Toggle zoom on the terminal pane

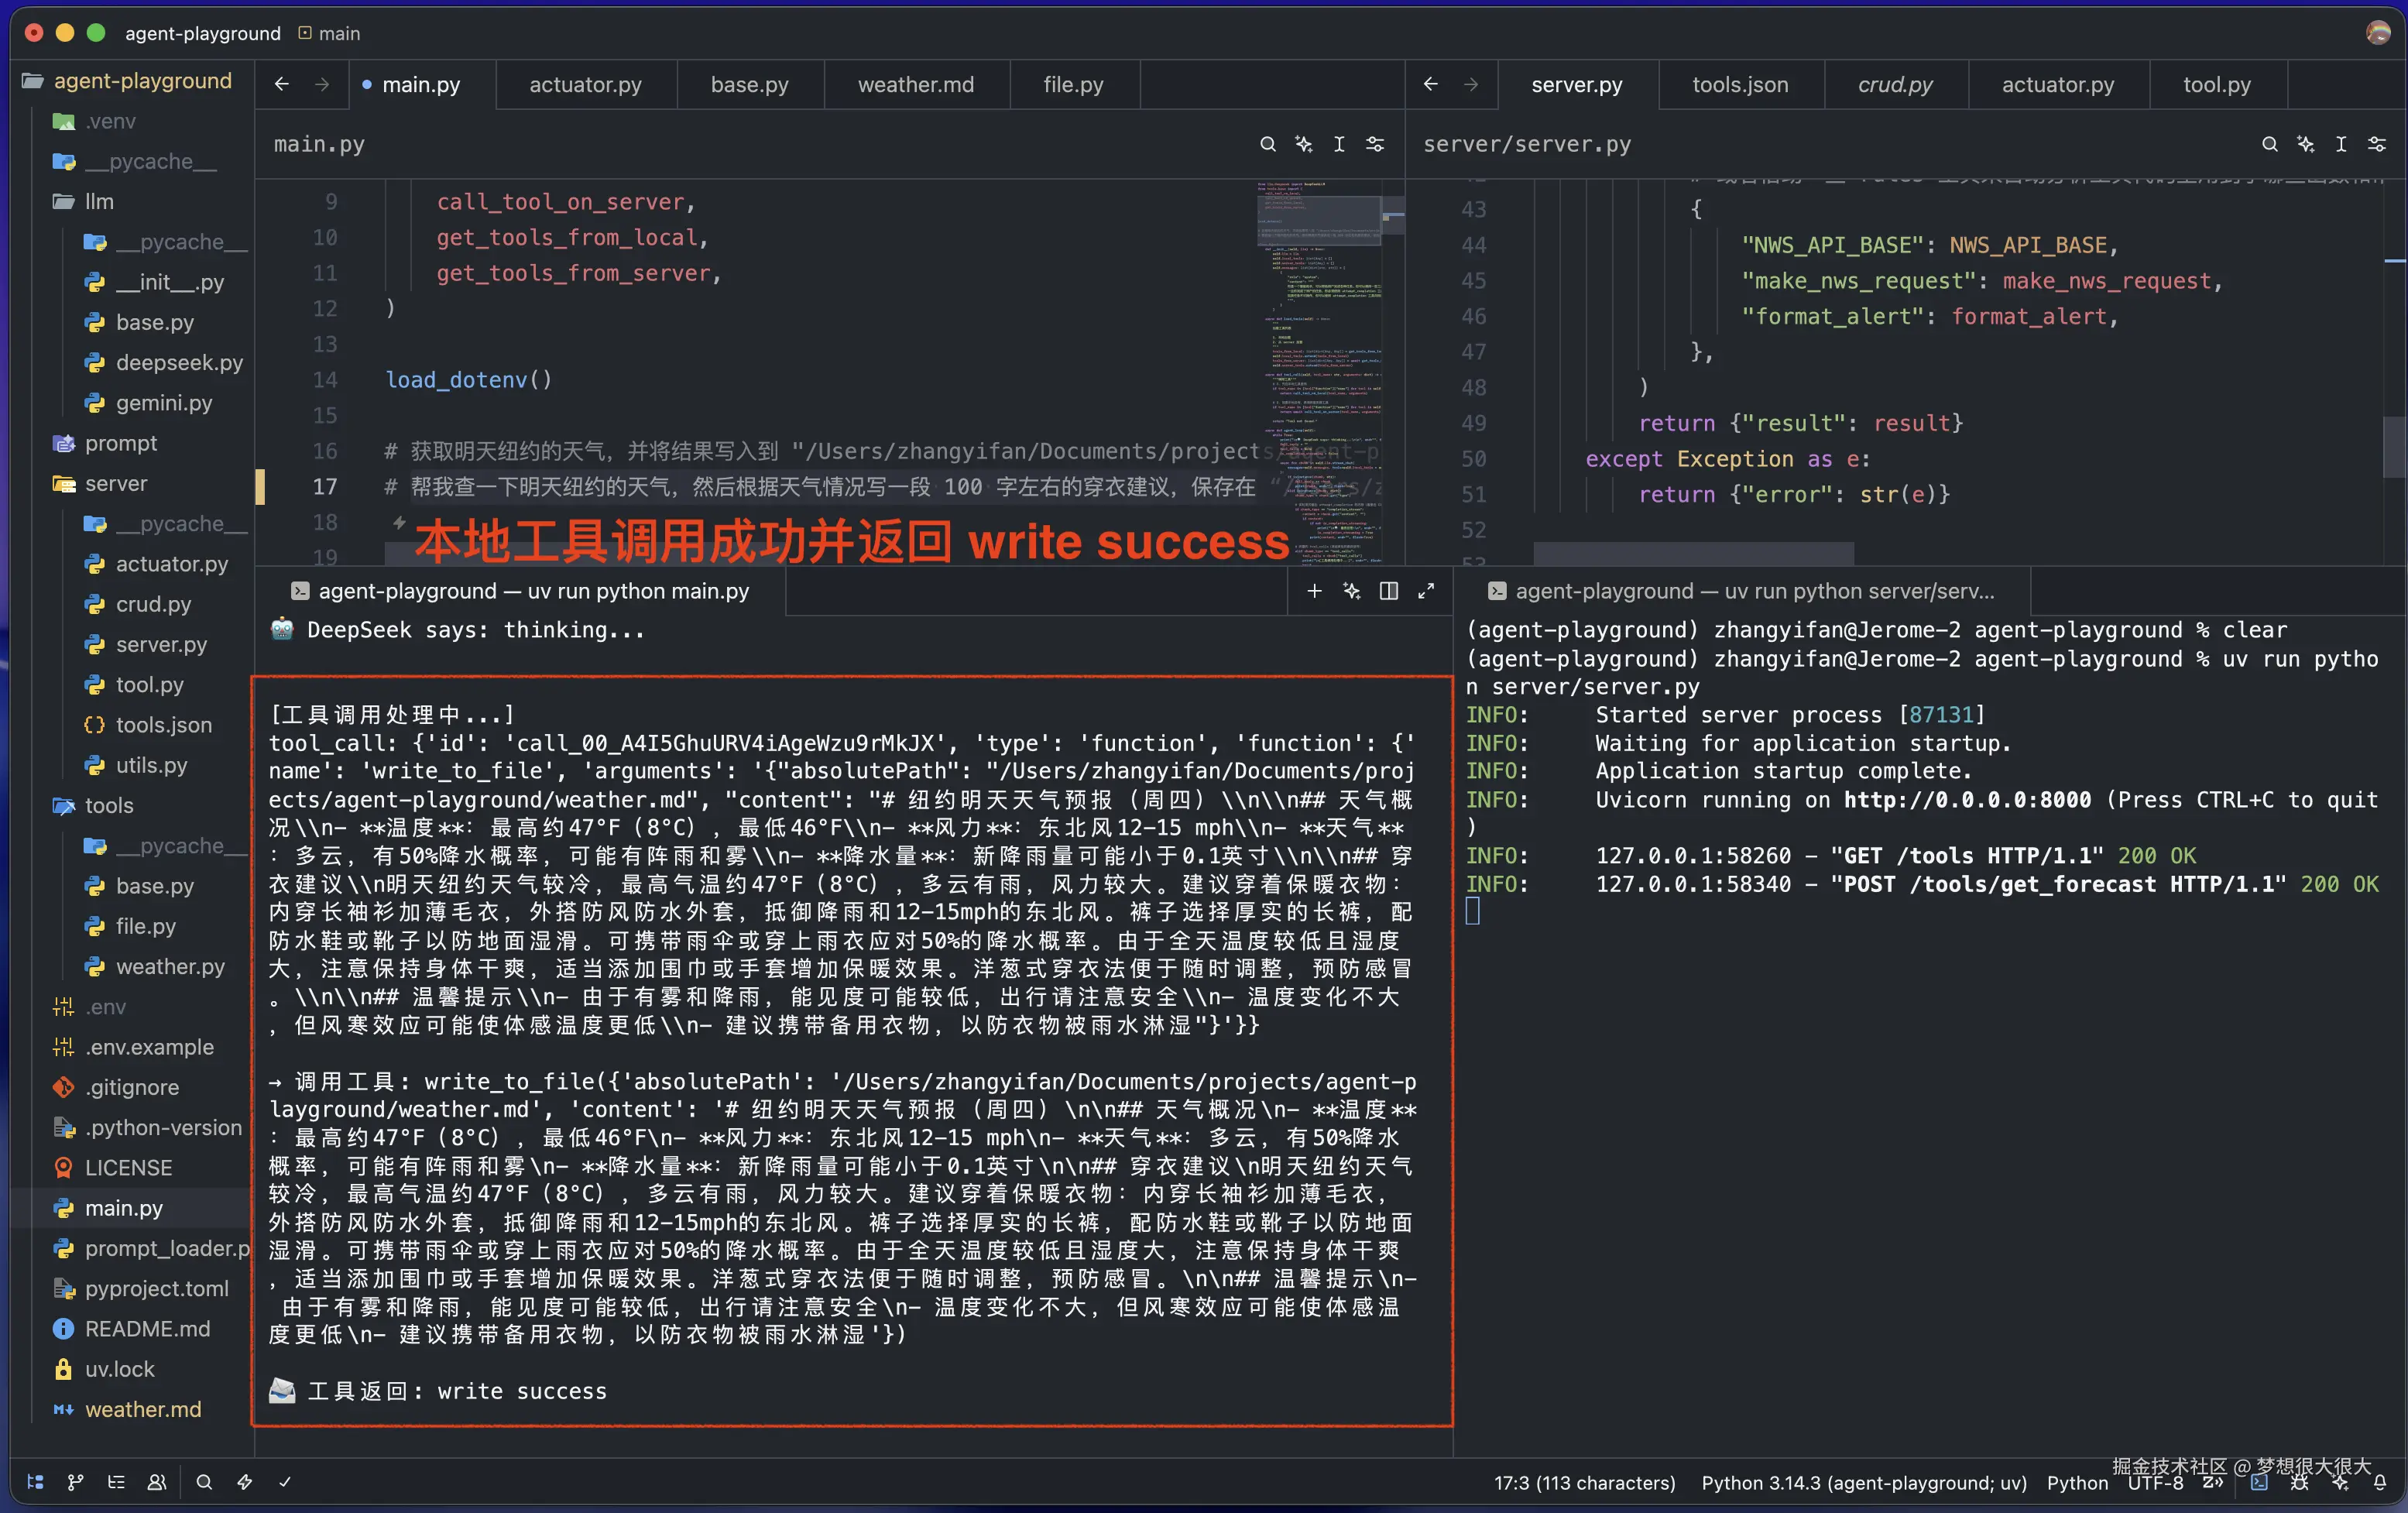(x=1426, y=591)
